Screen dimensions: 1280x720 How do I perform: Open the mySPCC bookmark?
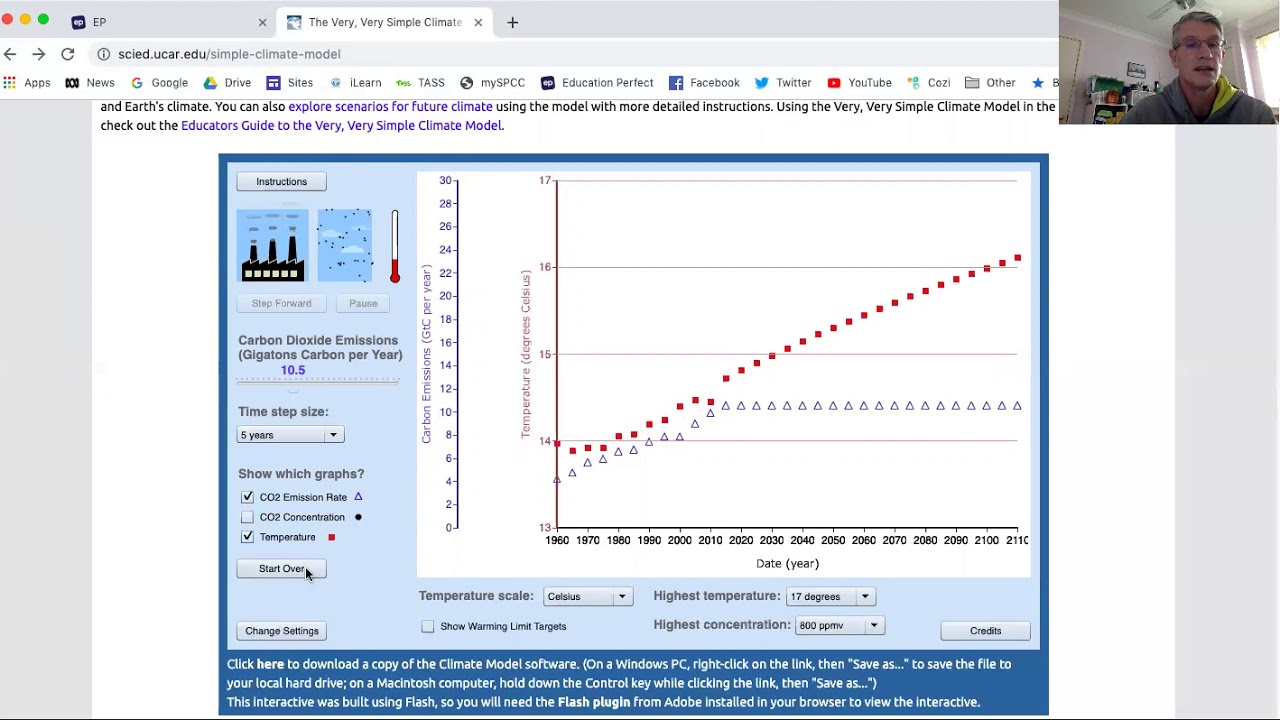tap(492, 83)
